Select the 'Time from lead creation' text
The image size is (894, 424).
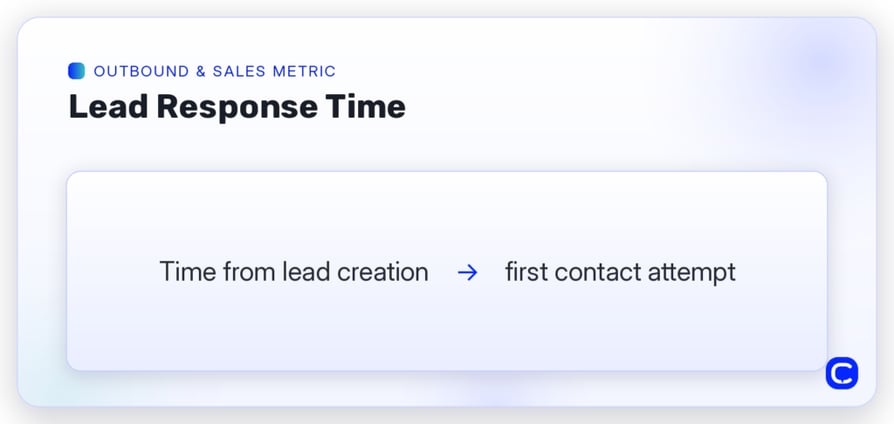[294, 272]
